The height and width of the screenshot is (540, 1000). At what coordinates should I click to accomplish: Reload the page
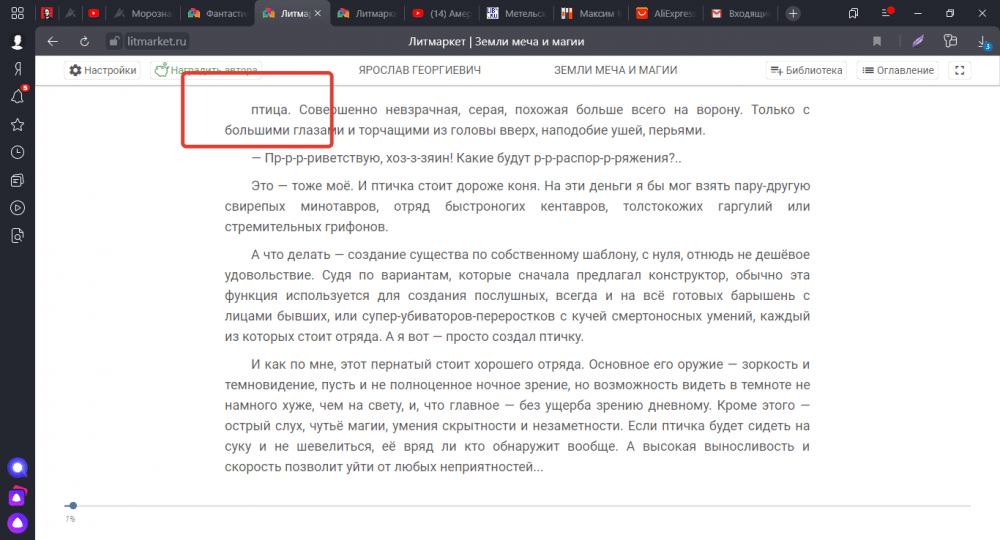[x=85, y=42]
